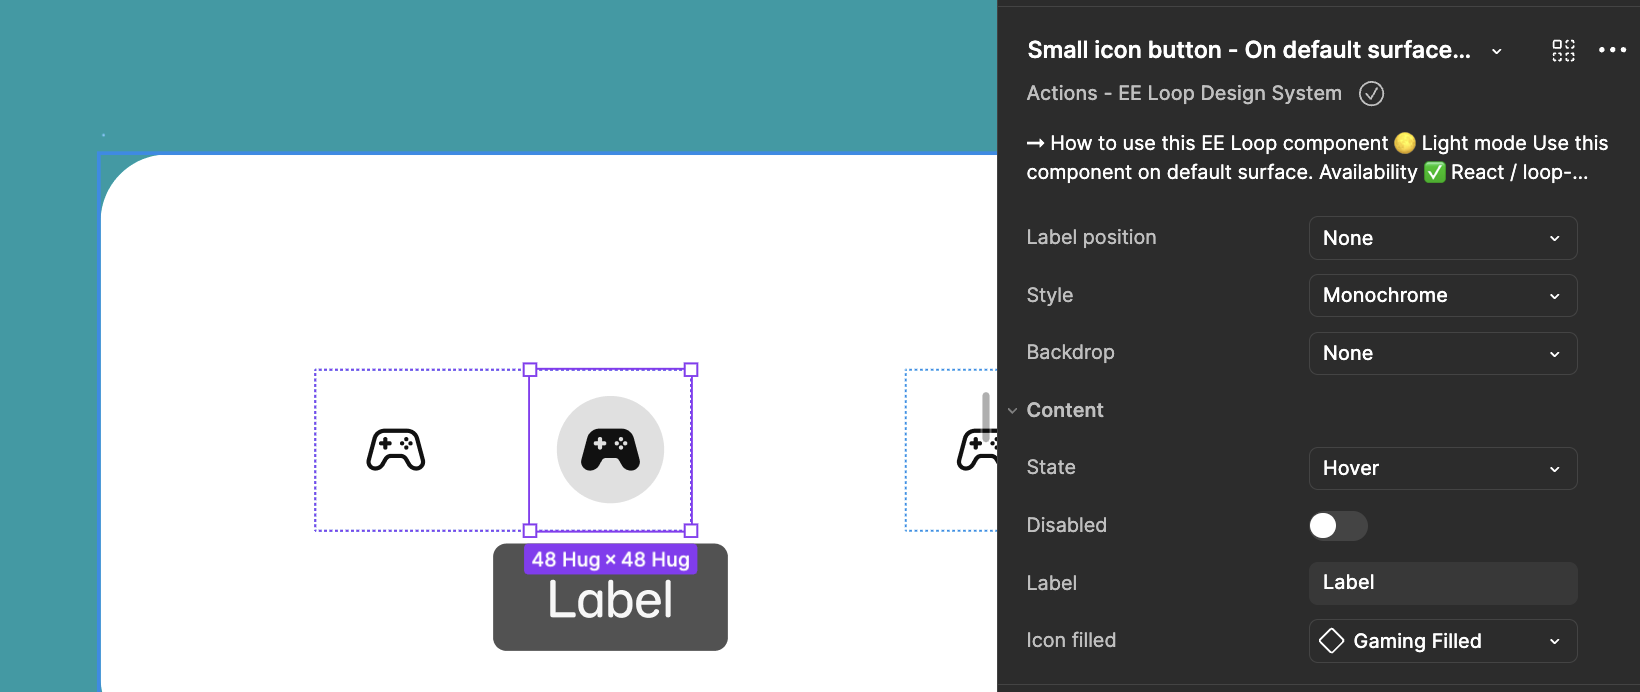Viewport: 1640px width, 692px height.
Task: Click the Label text input field
Action: coord(1442,583)
